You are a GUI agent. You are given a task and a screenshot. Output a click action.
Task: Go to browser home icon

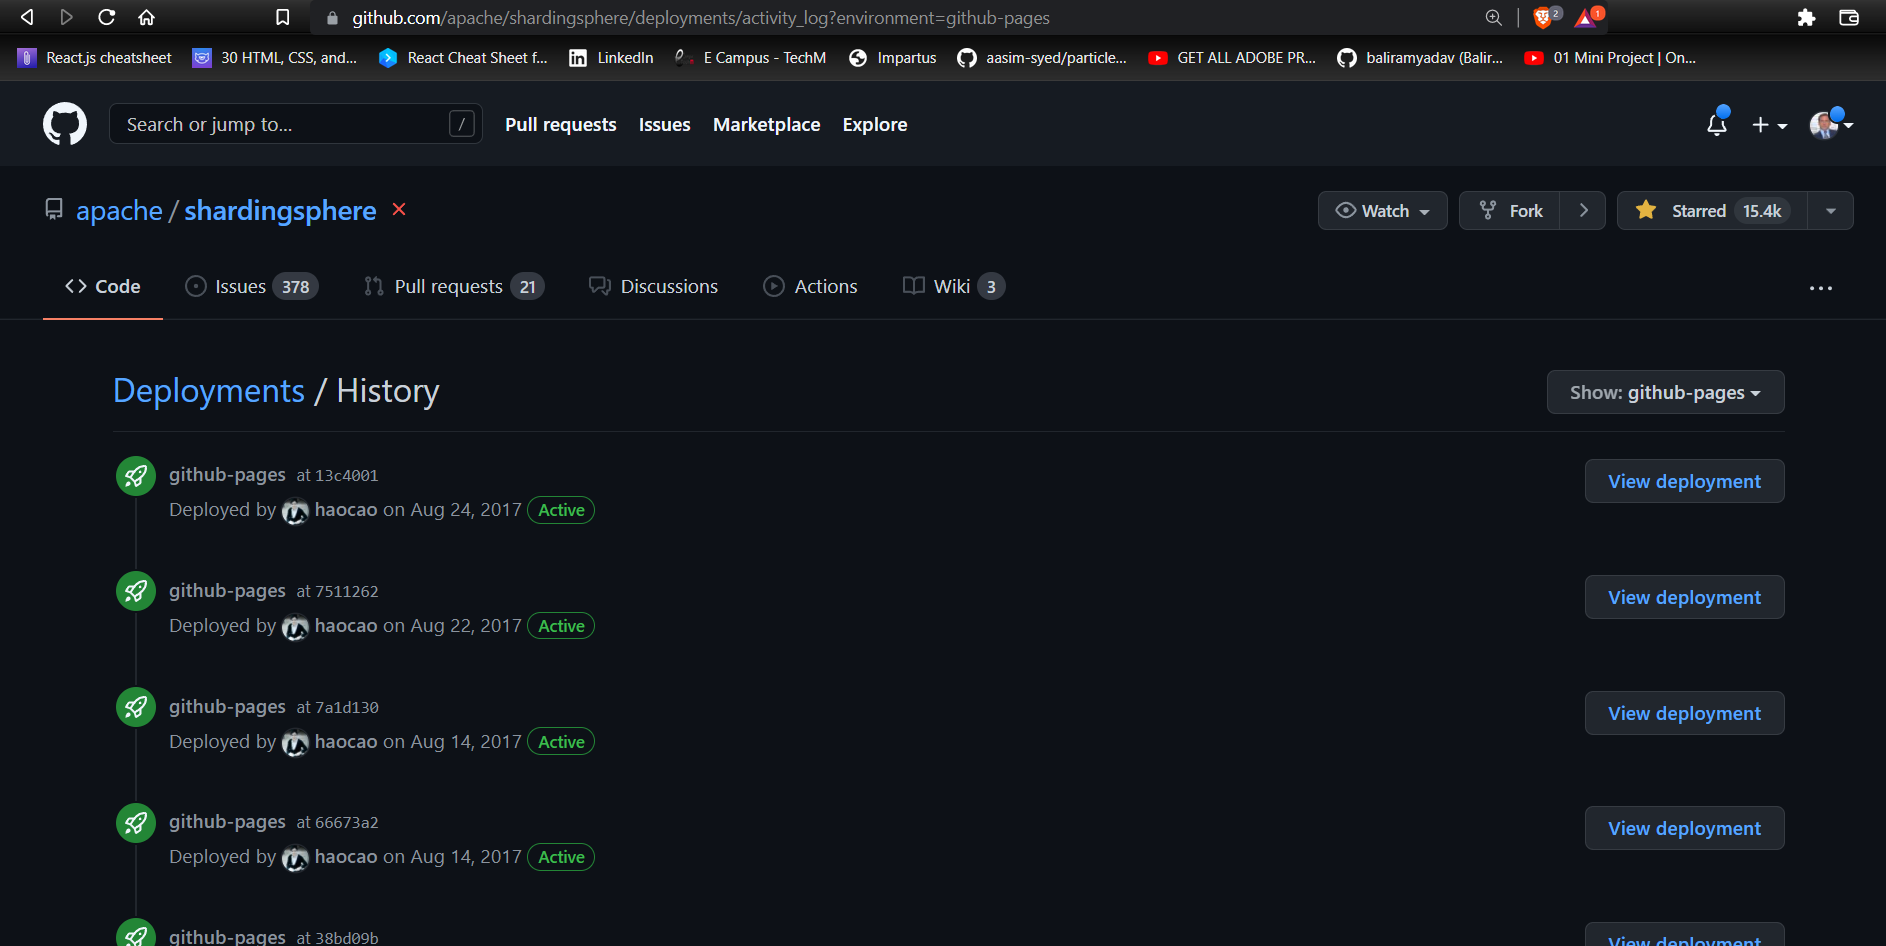coord(146,17)
